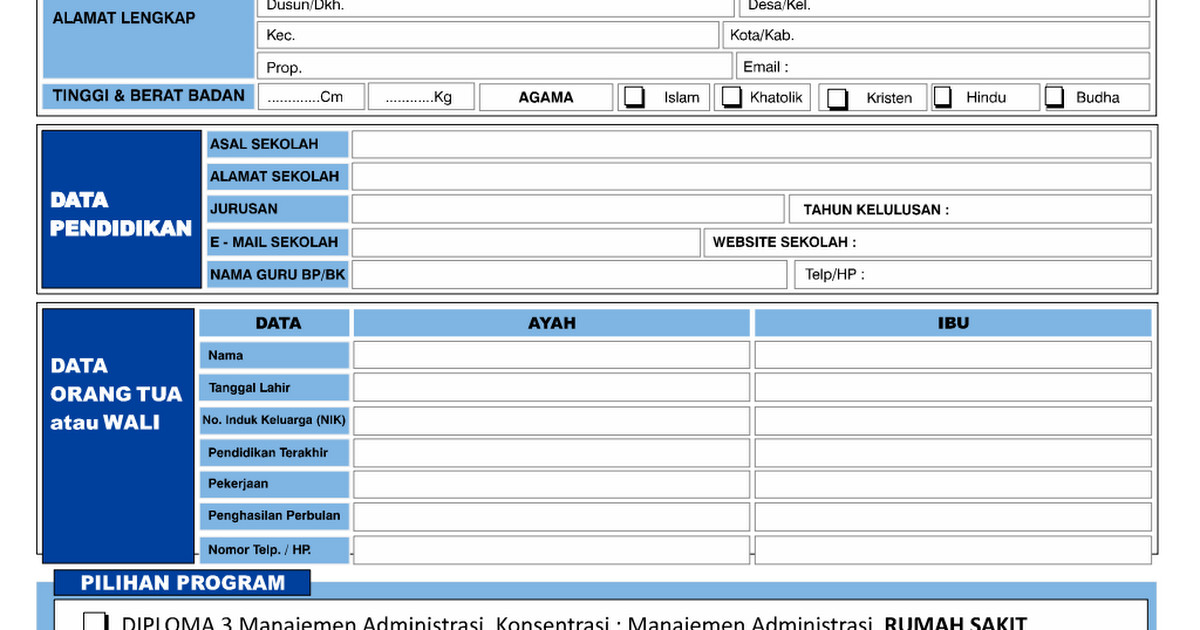This screenshot has height=630, width=1200.
Task: Click the IBU Pendidikan Terakhir field
Action: [953, 452]
